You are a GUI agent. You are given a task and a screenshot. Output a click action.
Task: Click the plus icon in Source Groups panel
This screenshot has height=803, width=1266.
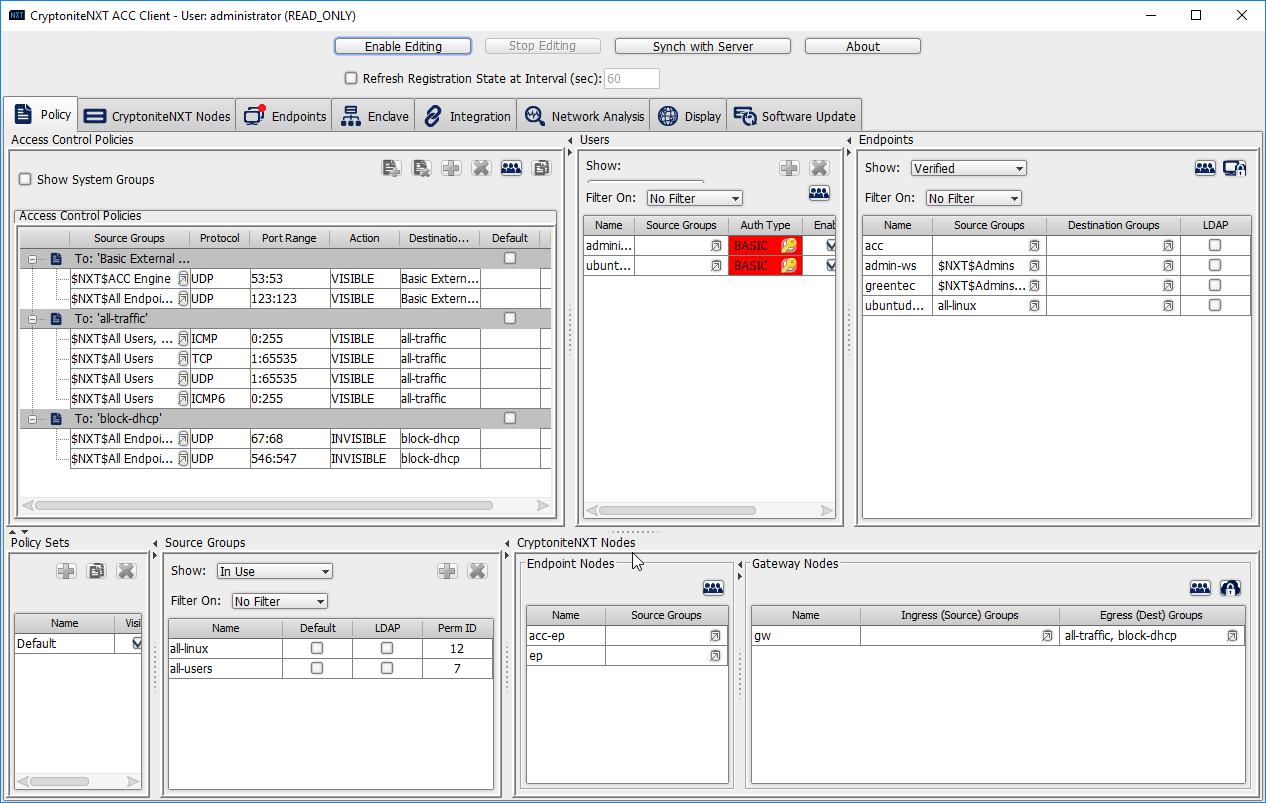tap(447, 571)
